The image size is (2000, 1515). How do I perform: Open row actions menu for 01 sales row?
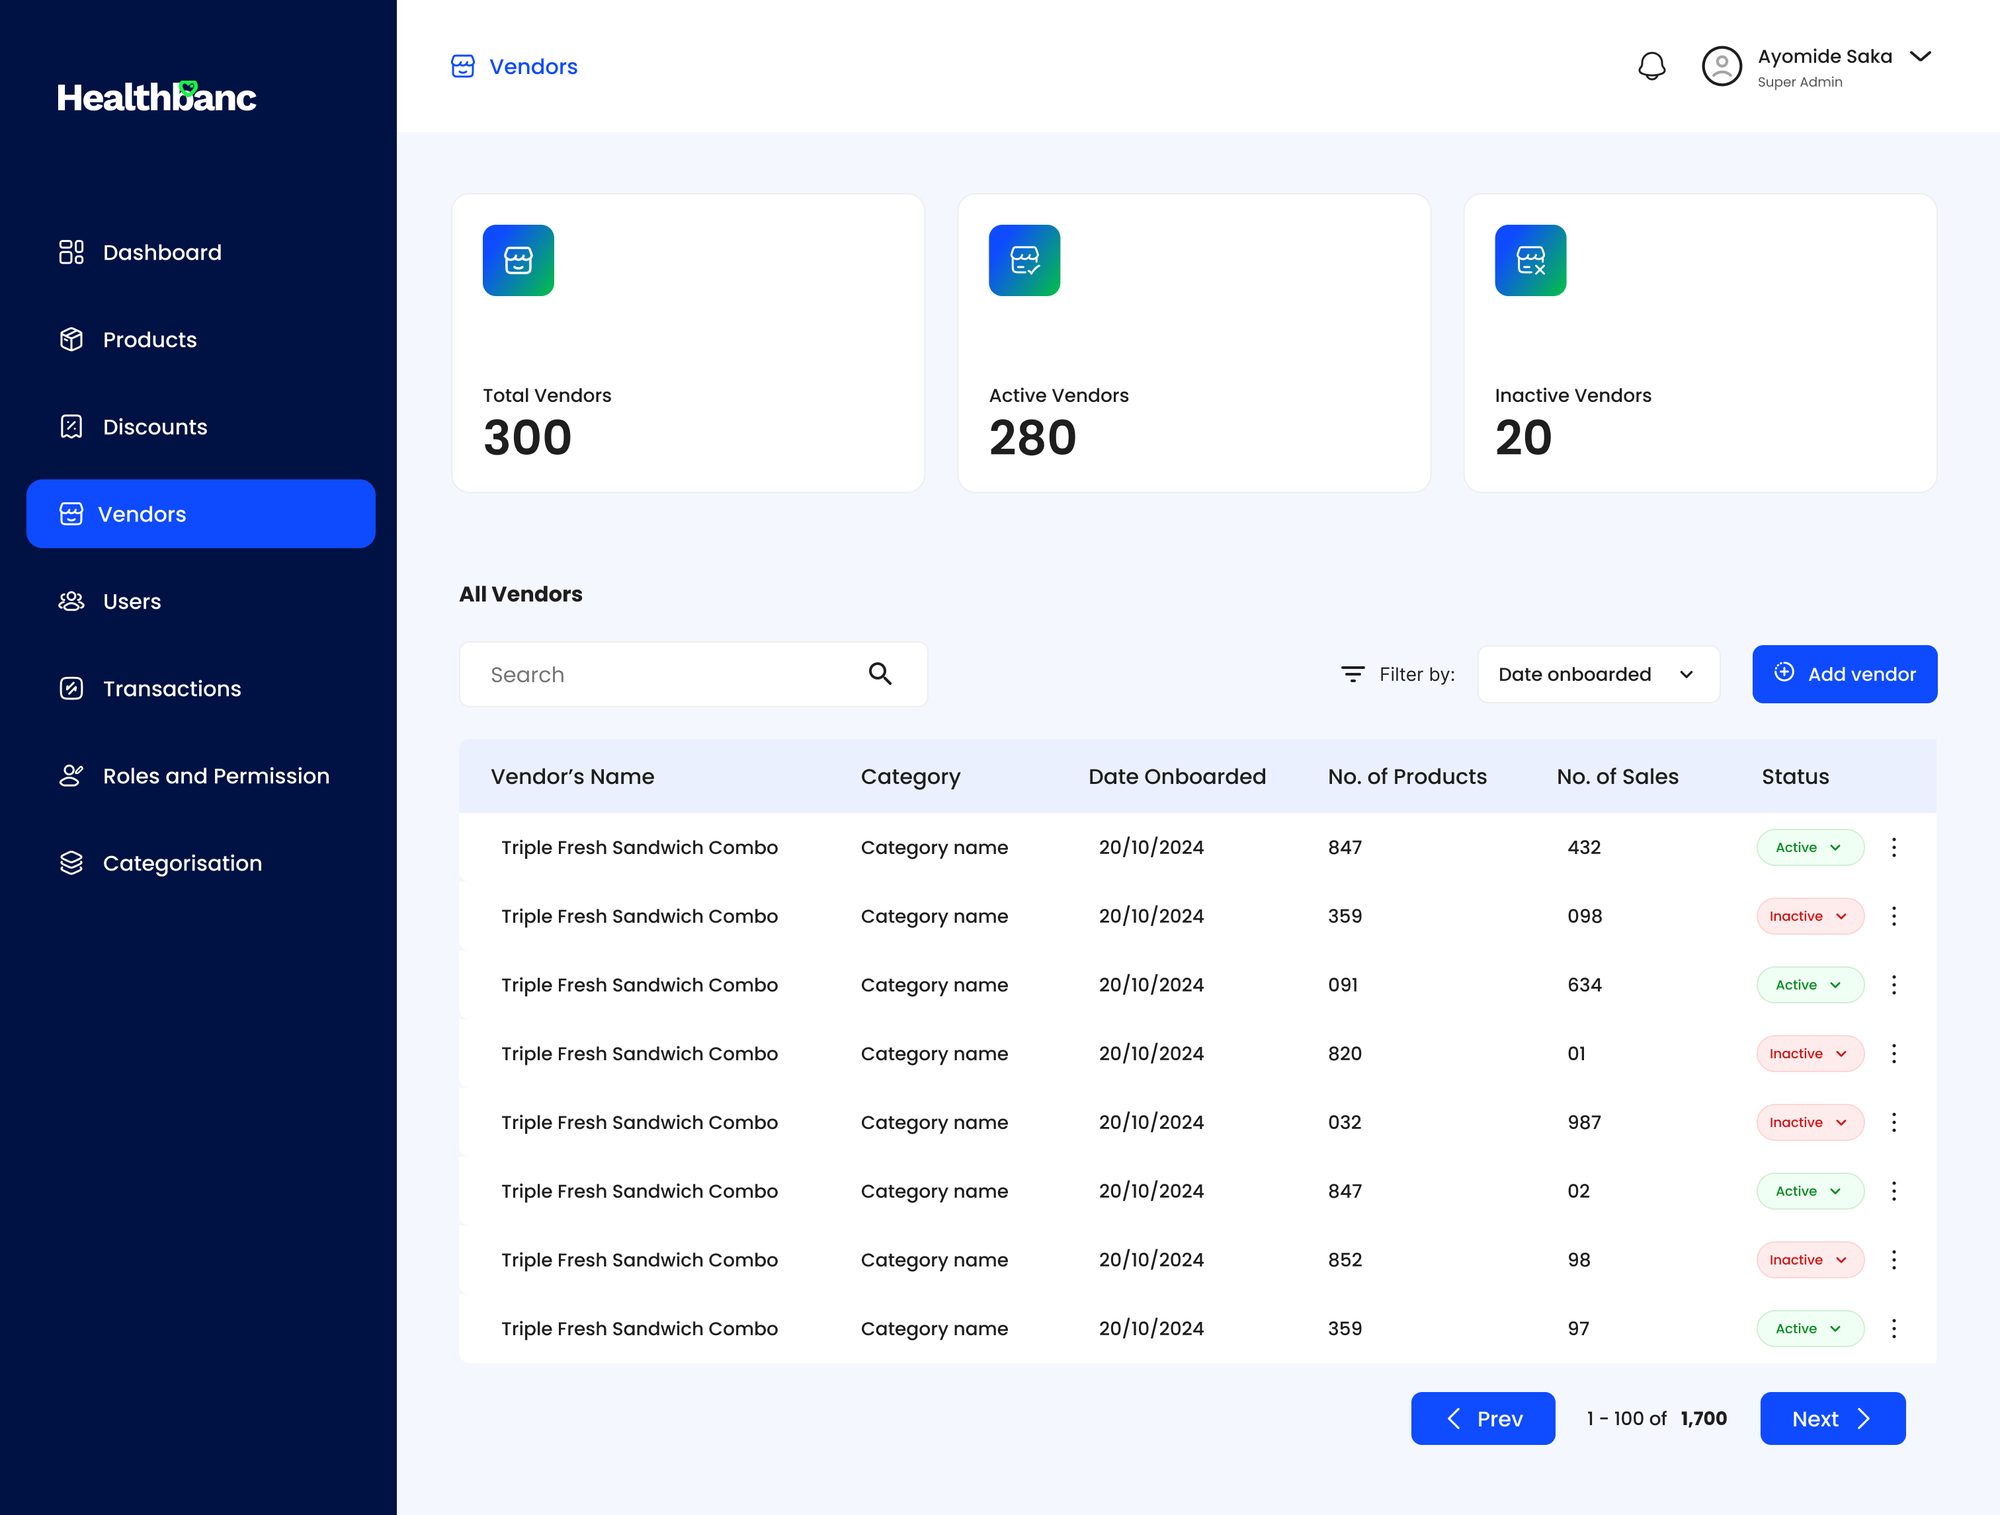(1893, 1053)
